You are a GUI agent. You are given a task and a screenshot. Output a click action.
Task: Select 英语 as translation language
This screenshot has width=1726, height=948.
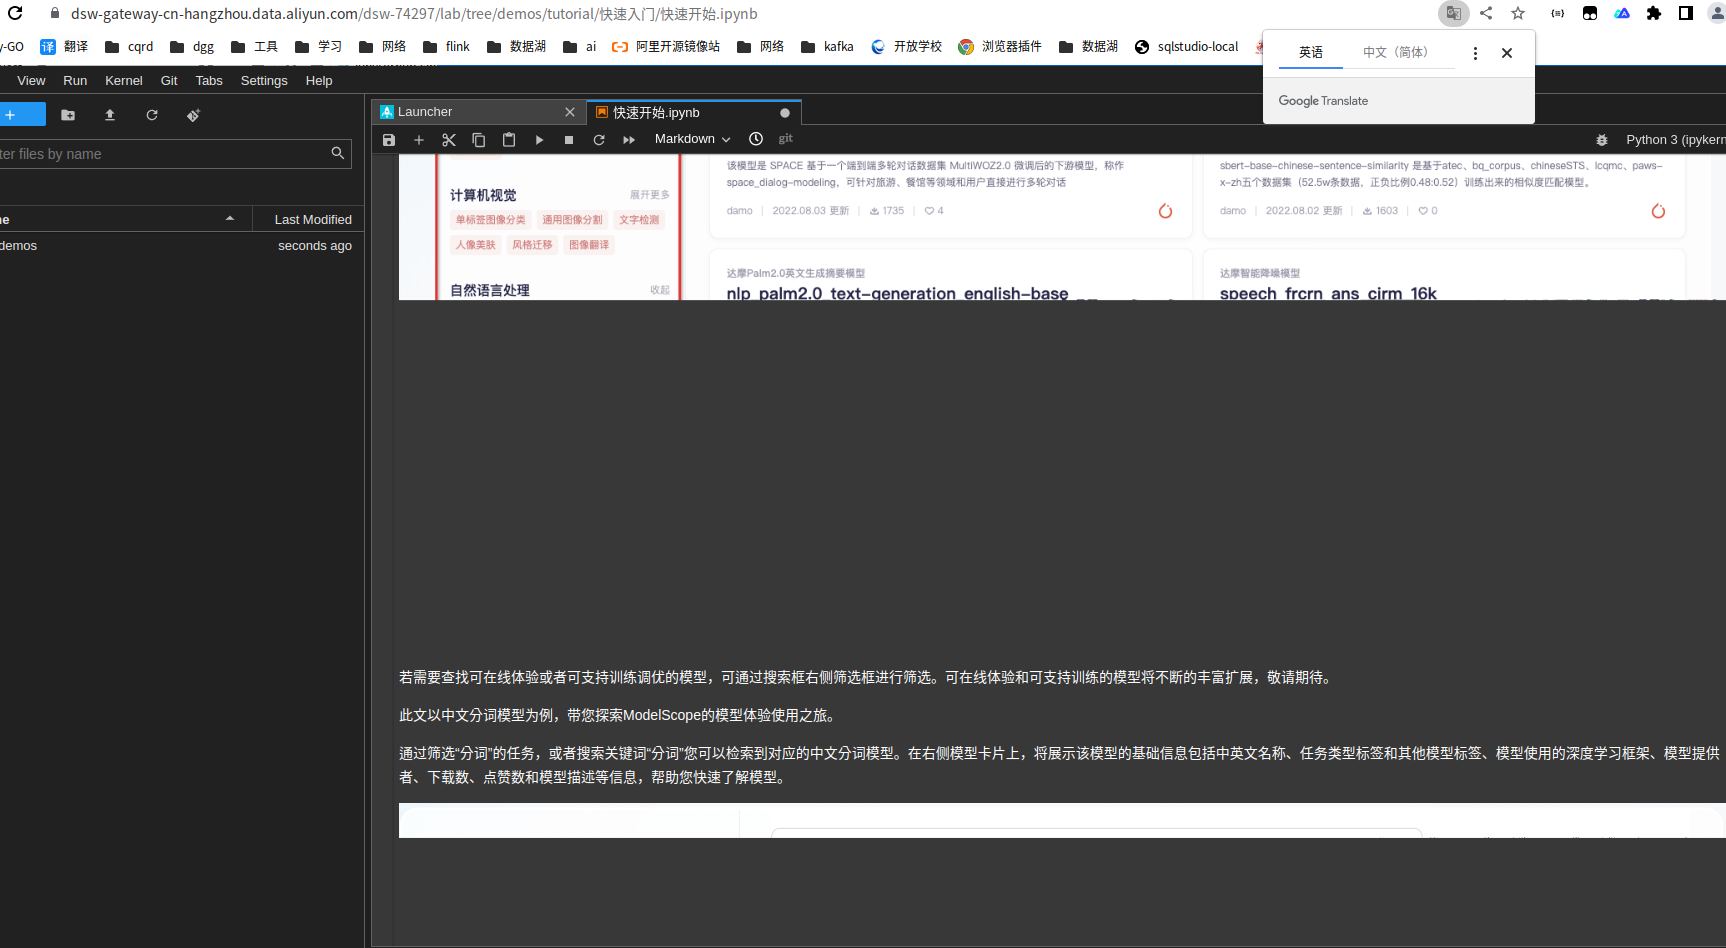(x=1311, y=52)
